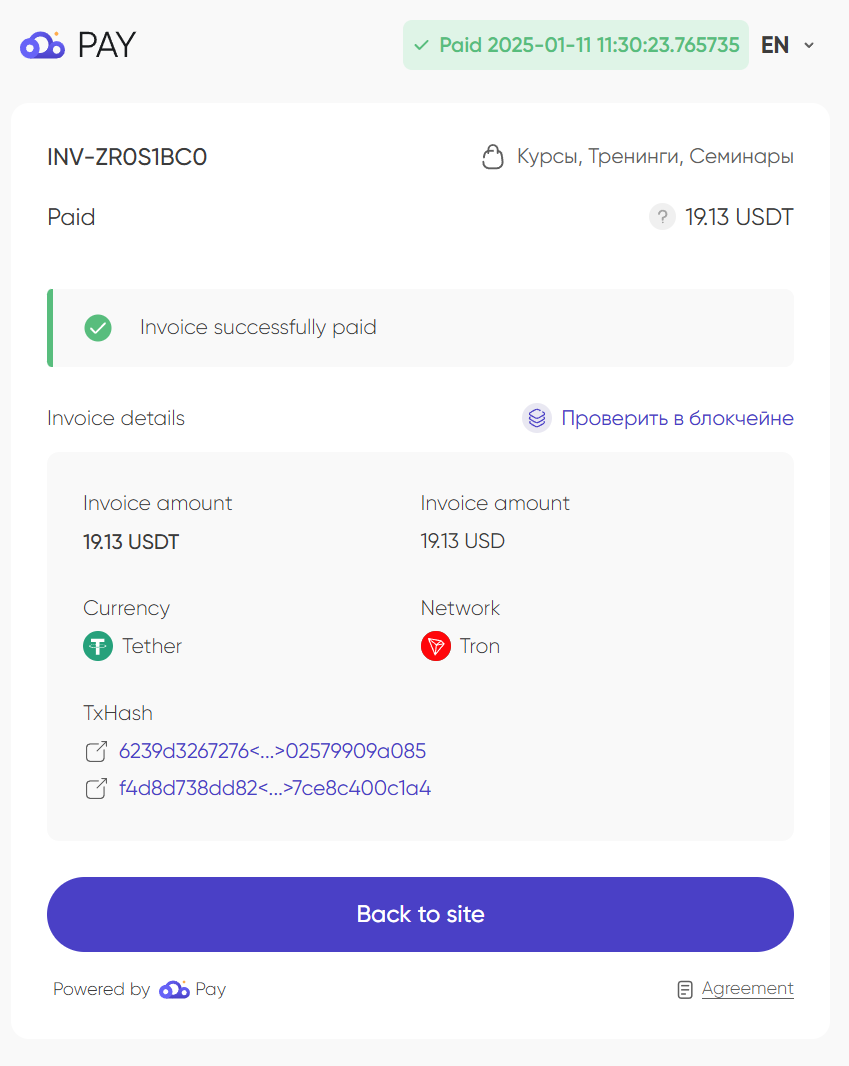This screenshot has height=1066, width=849.
Task: Click the question mark help icon near 19.13 USDT
Action: click(662, 218)
